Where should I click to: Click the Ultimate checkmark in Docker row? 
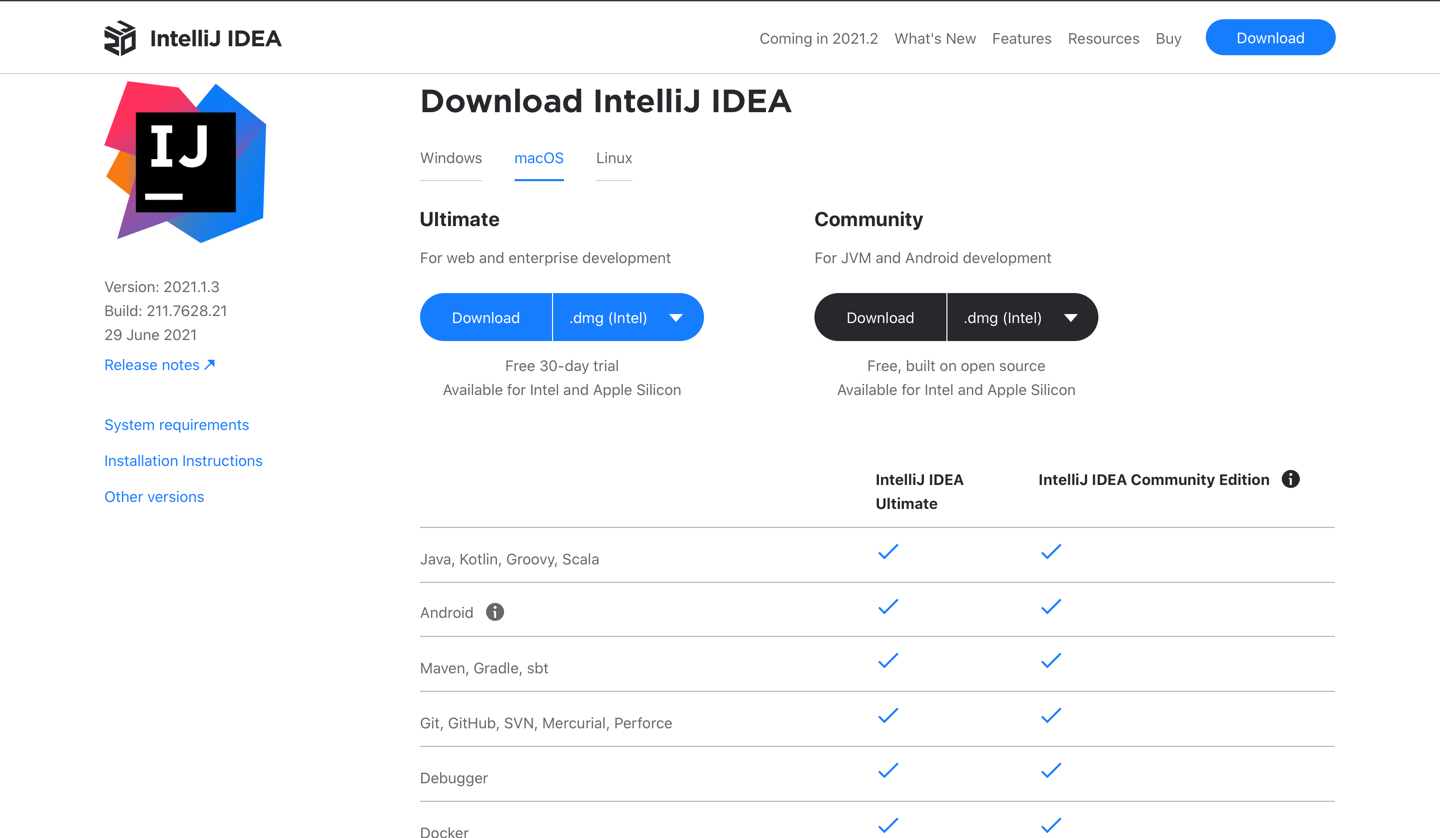tap(888, 825)
